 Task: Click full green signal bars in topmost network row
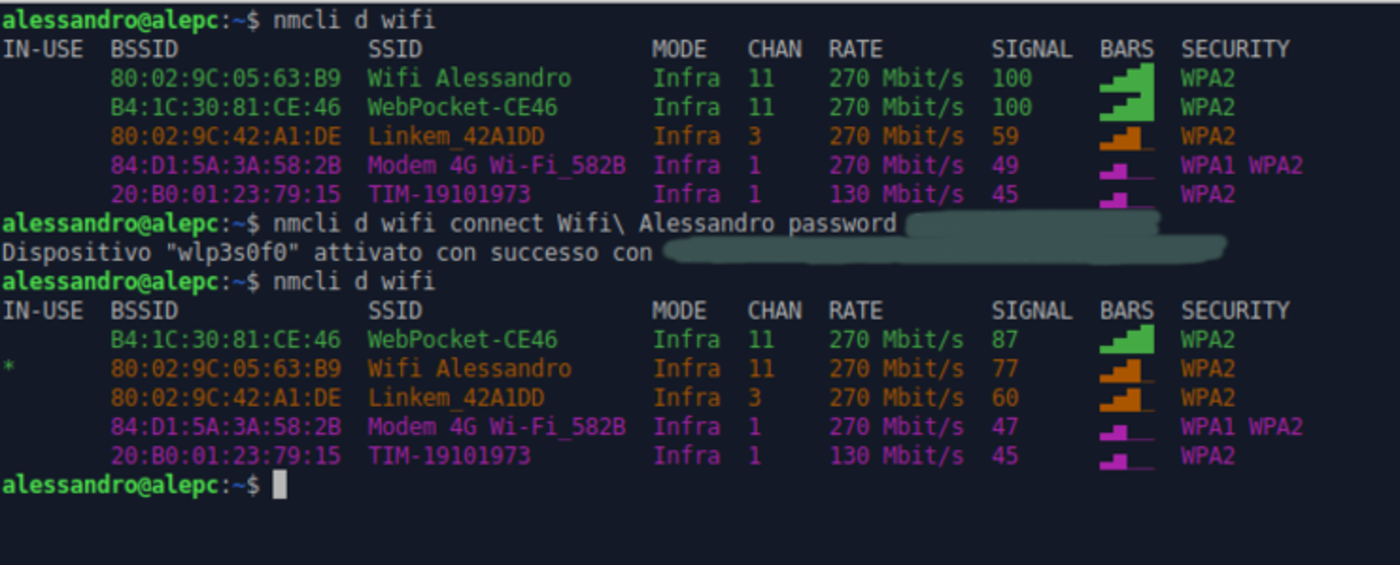click(1126, 78)
